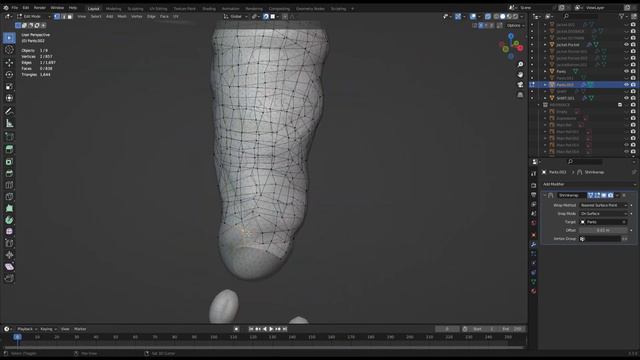Select the Select Box tool
Viewport: 640px width, 360px height.
pos(9,38)
